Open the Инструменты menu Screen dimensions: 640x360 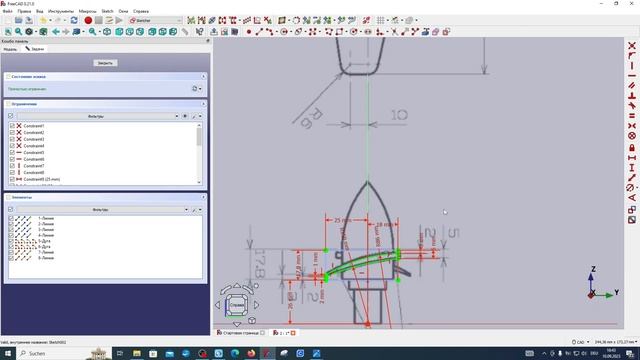click(x=61, y=11)
